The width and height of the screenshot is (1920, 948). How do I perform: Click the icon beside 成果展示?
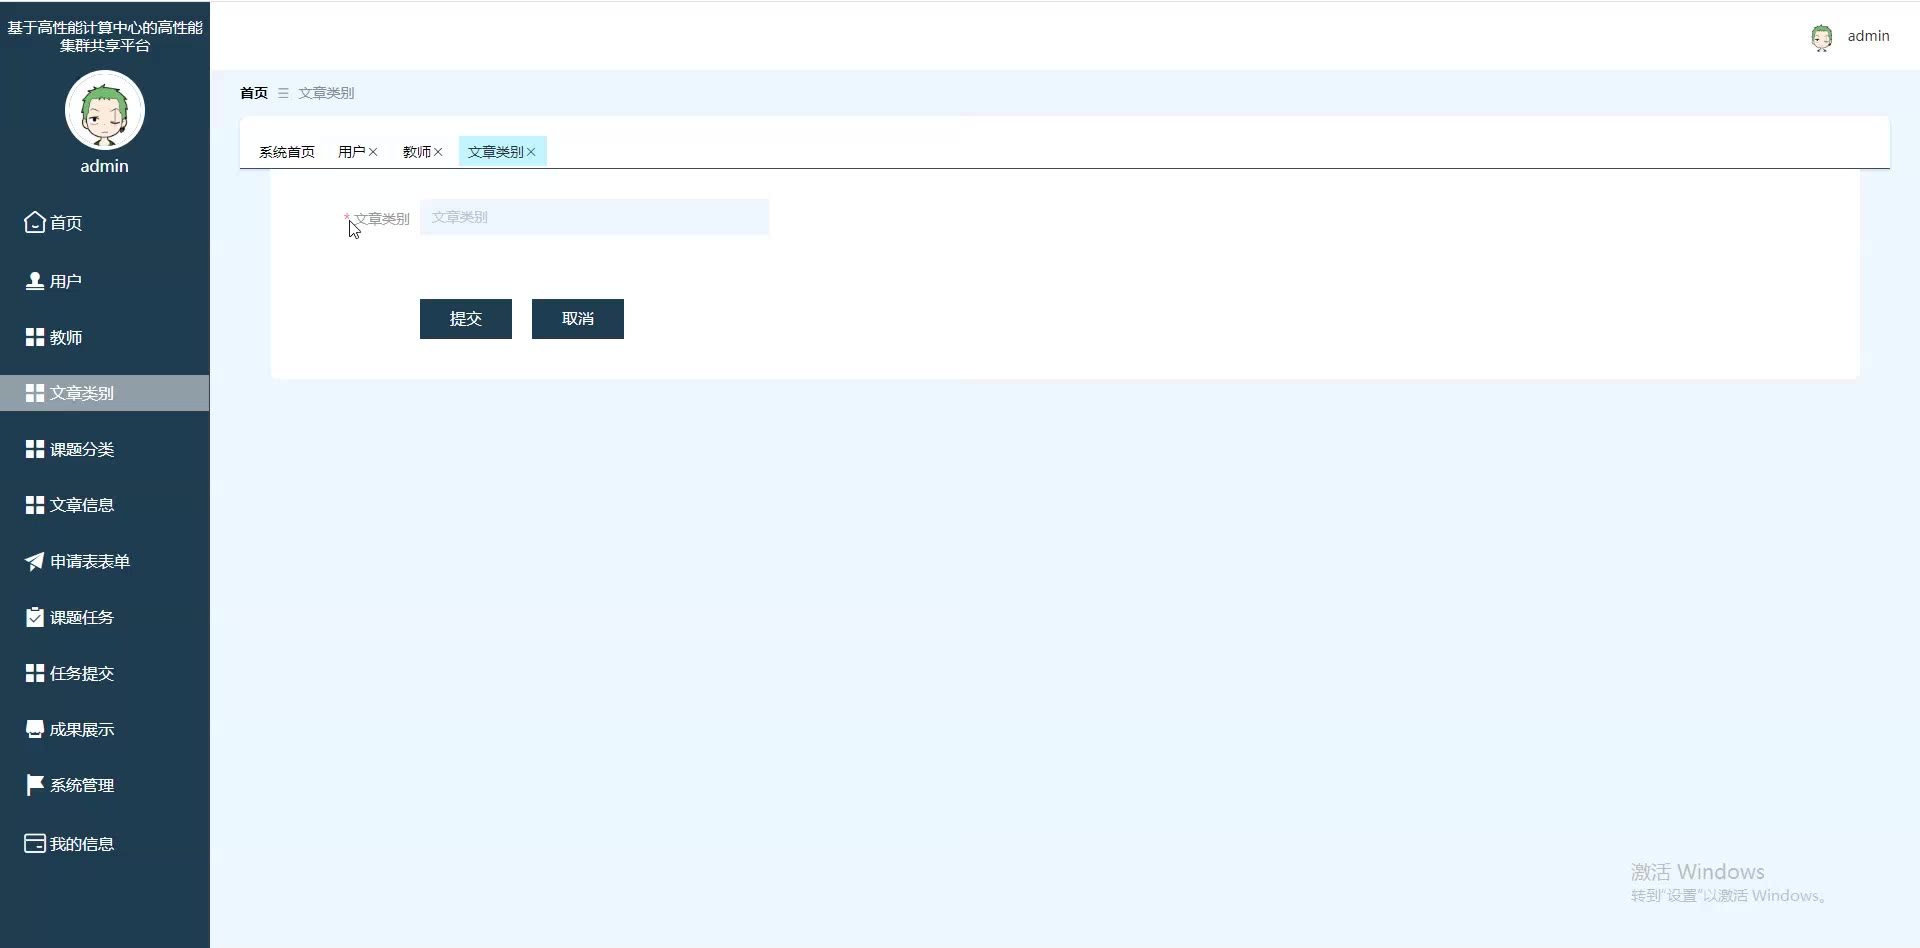click(35, 729)
